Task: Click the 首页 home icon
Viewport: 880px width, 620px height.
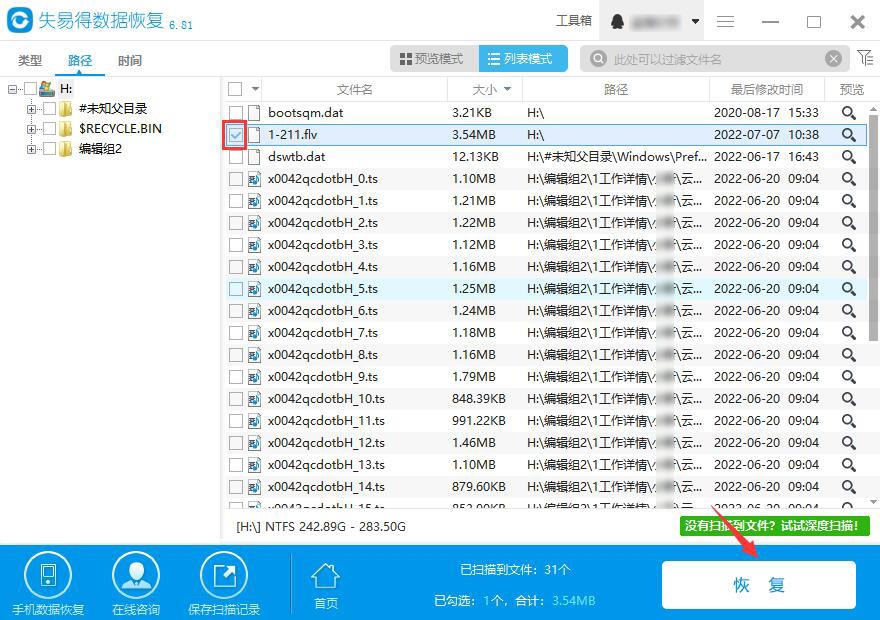Action: 325,573
